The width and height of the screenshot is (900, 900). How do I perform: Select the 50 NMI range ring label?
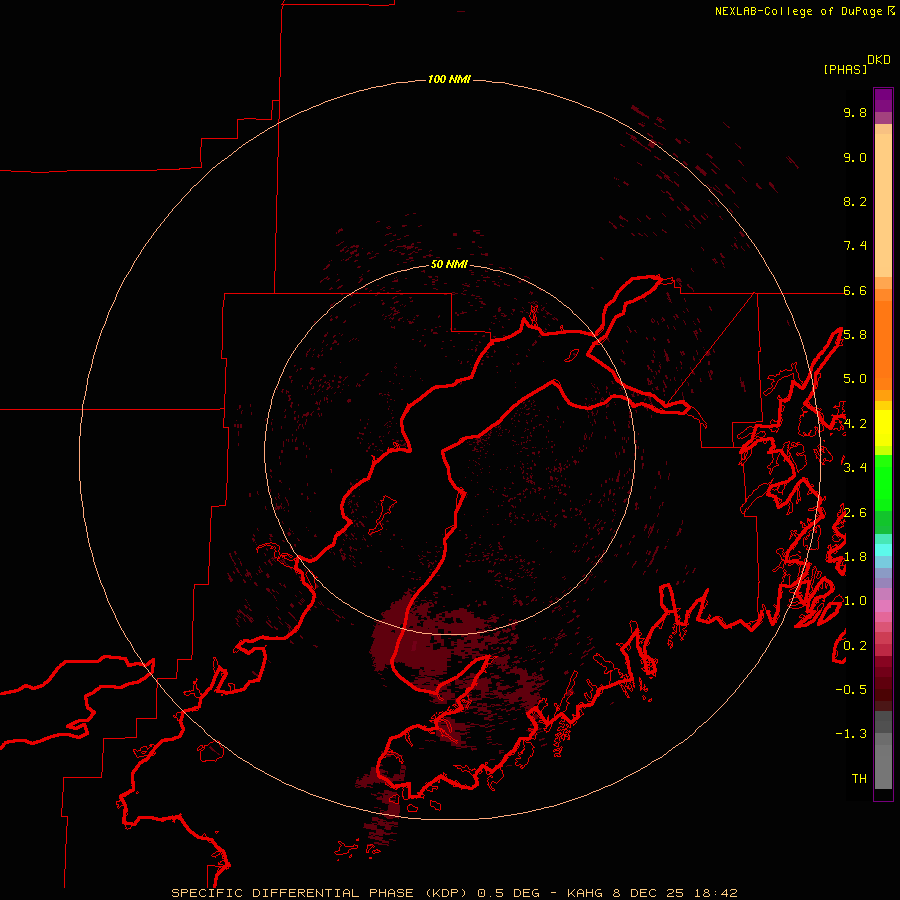coord(449,264)
